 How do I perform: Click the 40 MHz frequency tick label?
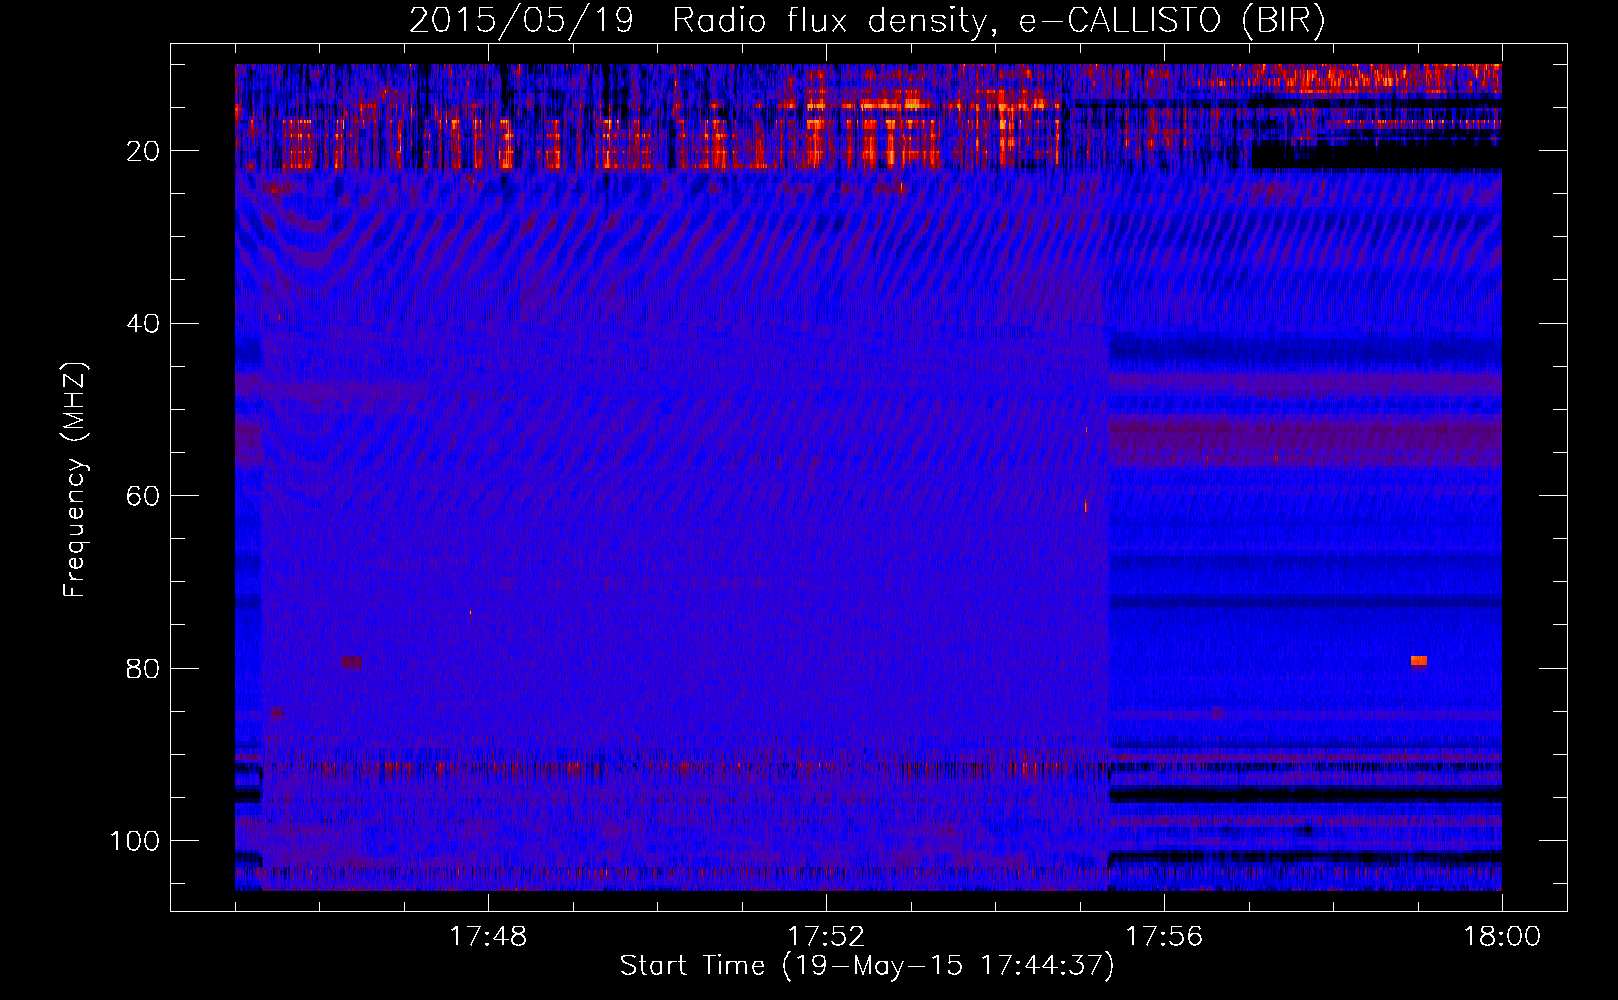(x=143, y=324)
